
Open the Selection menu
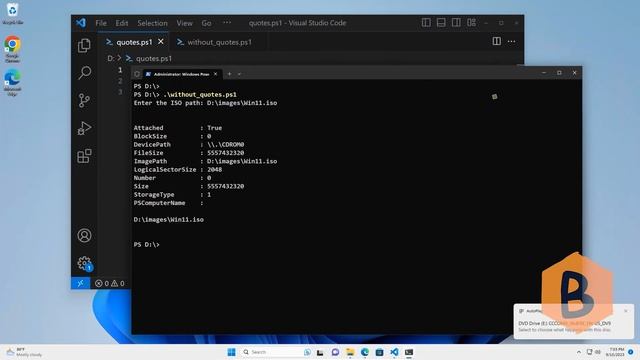coord(152,23)
